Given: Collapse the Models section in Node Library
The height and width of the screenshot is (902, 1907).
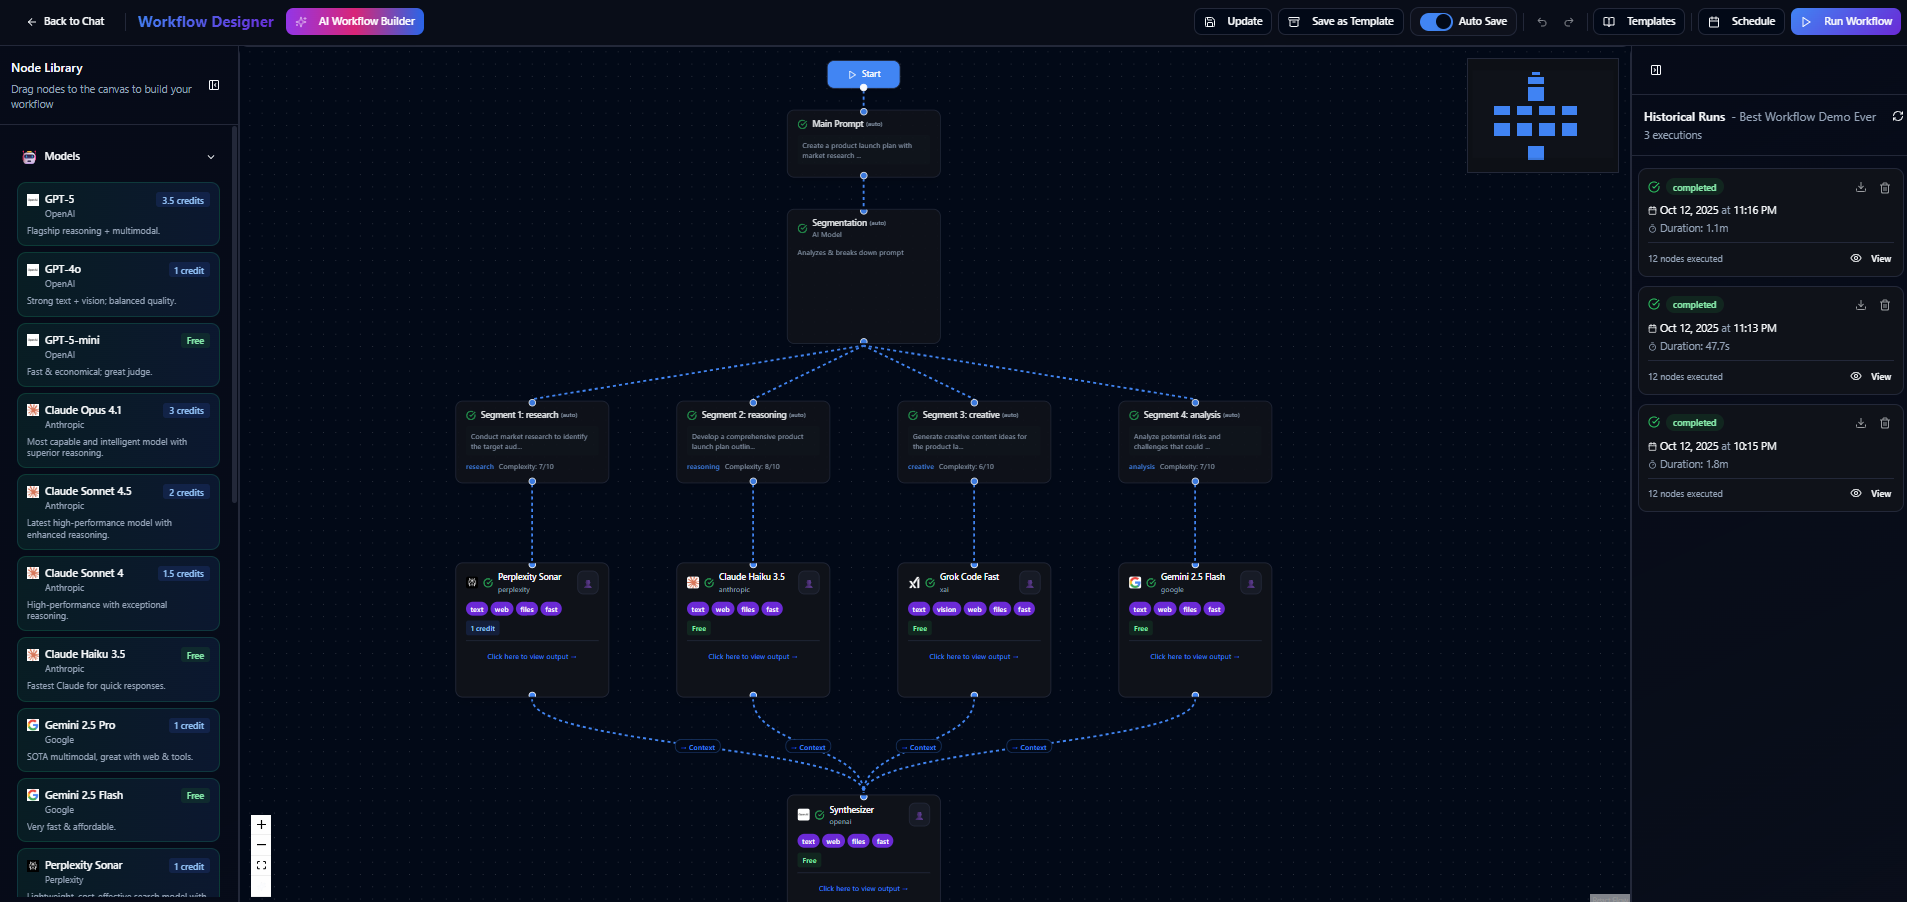Looking at the screenshot, I should (x=211, y=157).
